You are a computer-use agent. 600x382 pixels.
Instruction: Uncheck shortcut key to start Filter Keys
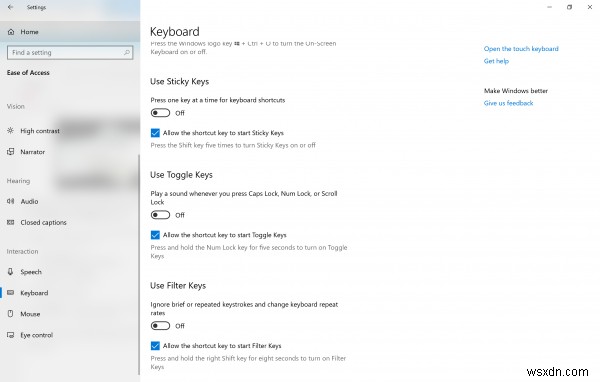(155, 346)
